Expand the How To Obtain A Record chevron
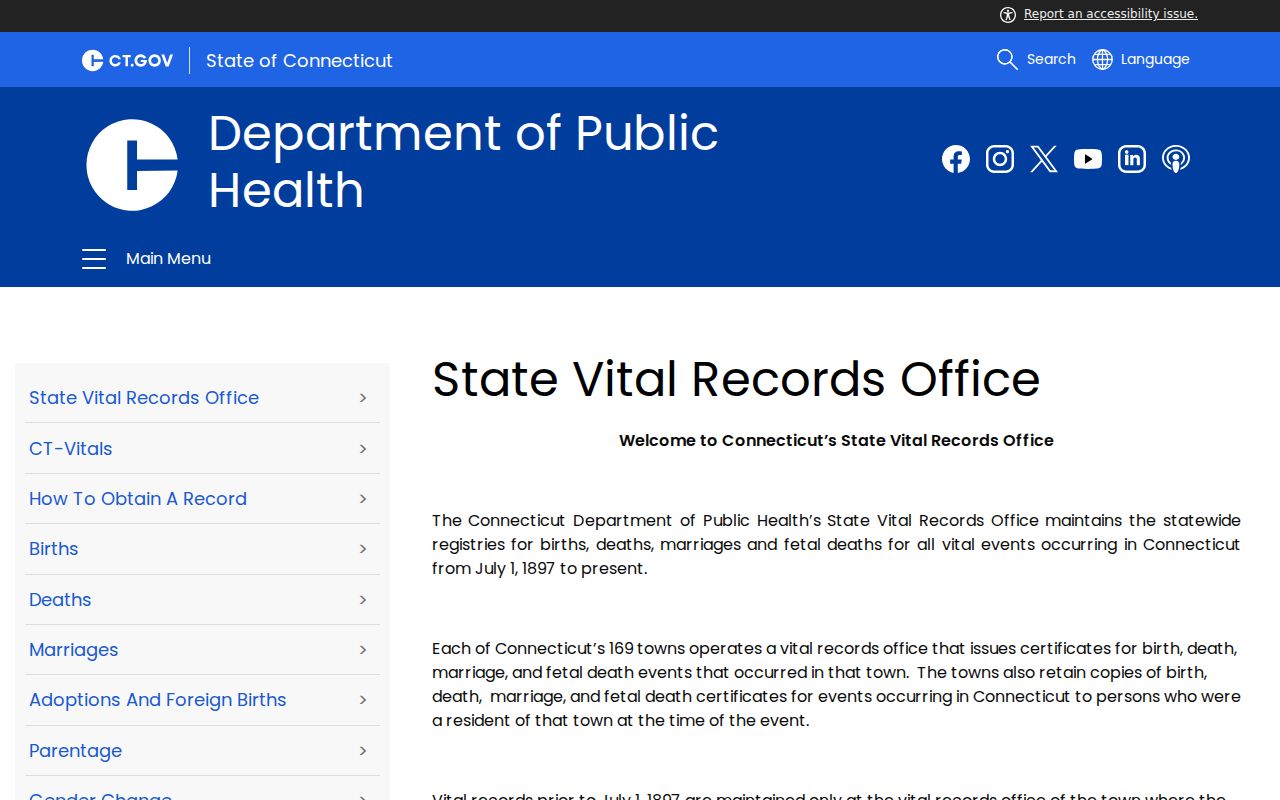 click(363, 498)
